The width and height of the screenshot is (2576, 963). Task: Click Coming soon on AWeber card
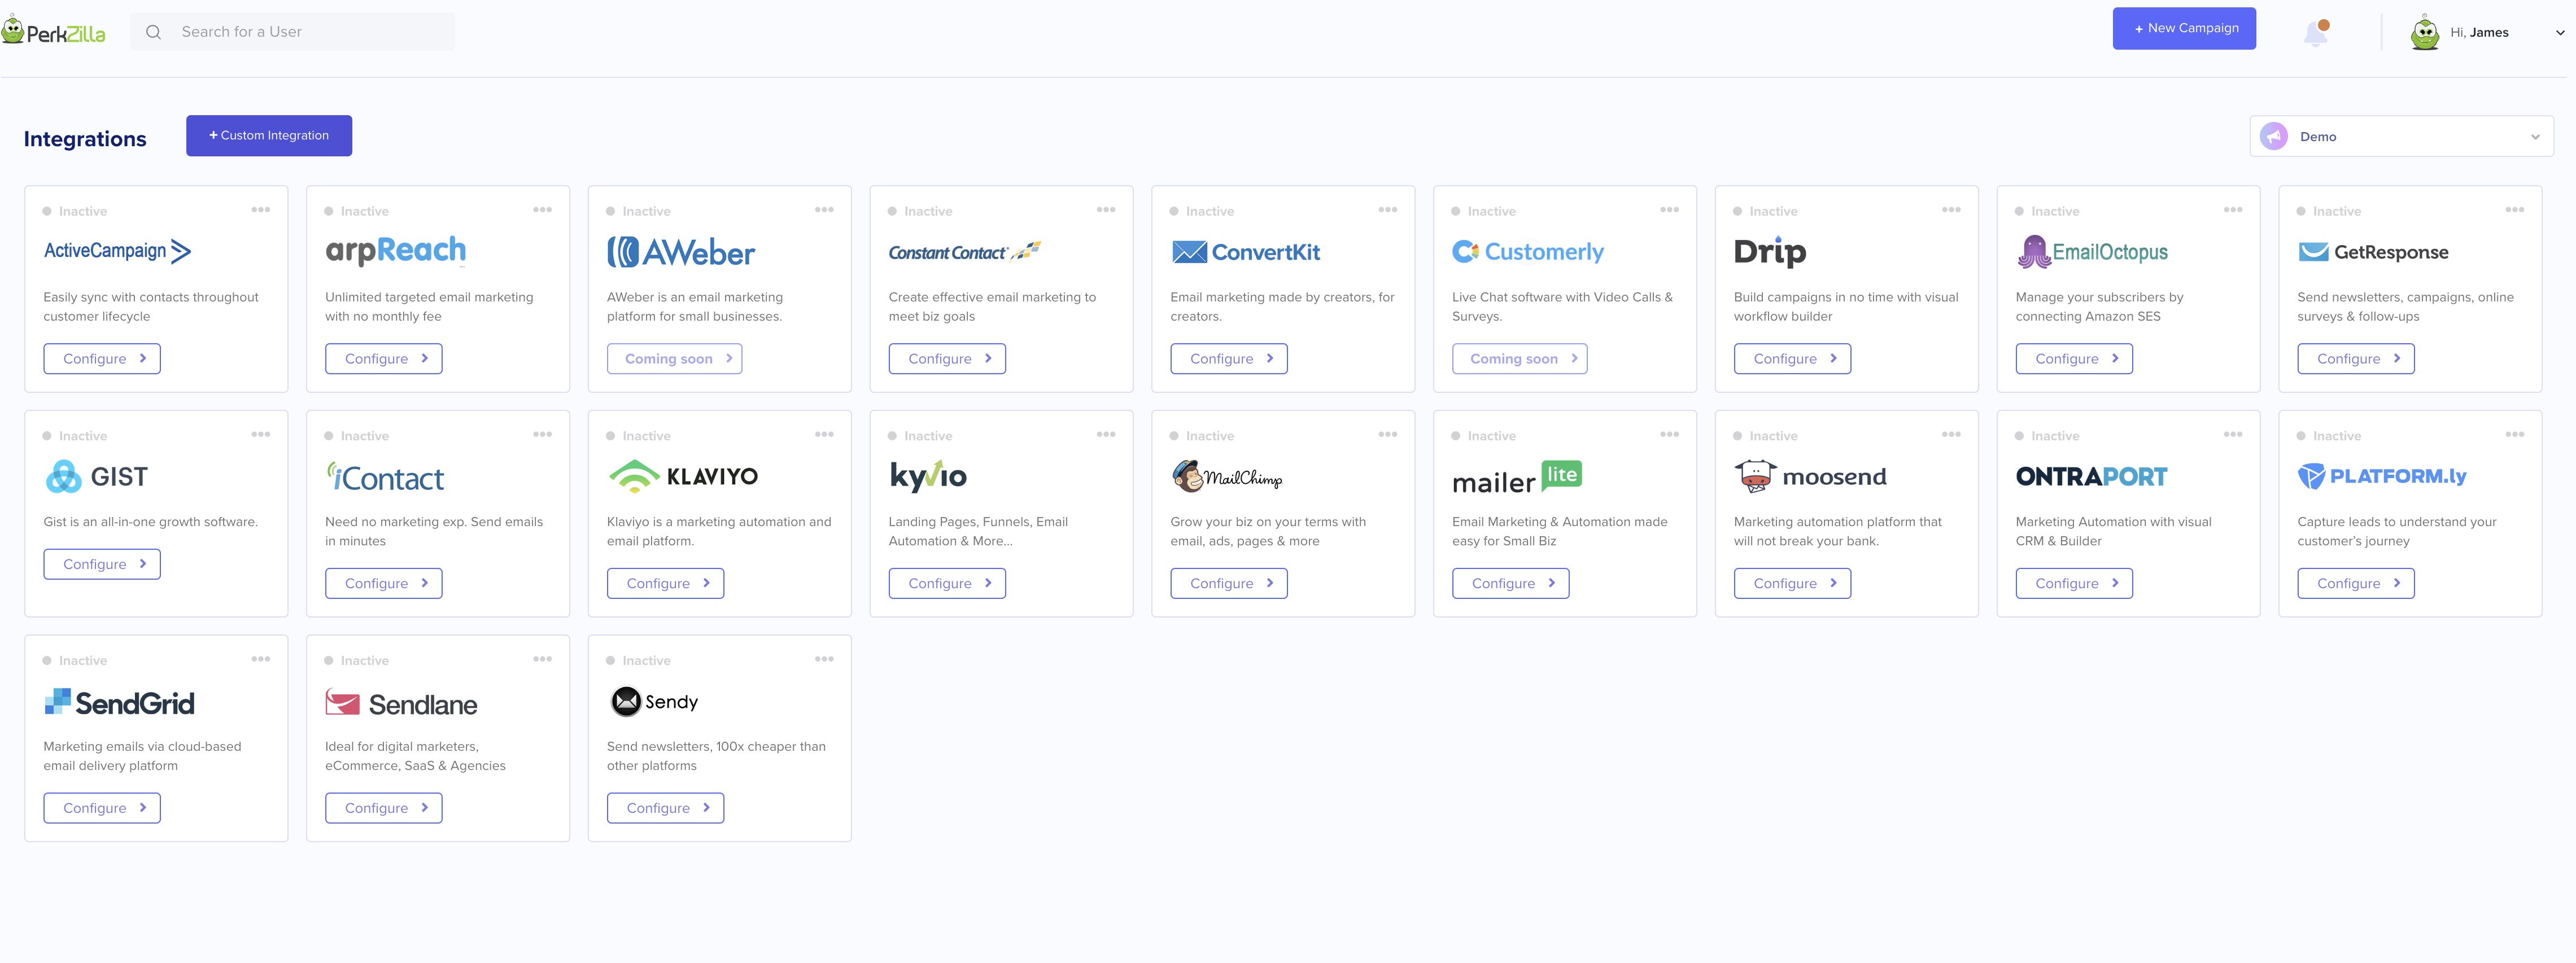click(x=675, y=359)
